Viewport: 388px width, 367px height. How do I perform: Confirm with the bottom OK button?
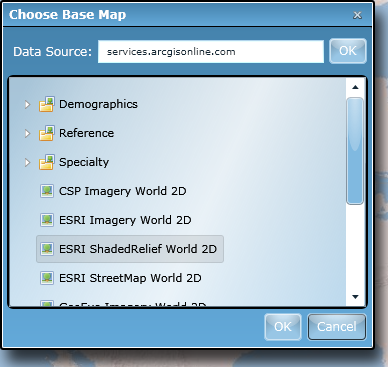pyautogui.click(x=283, y=327)
